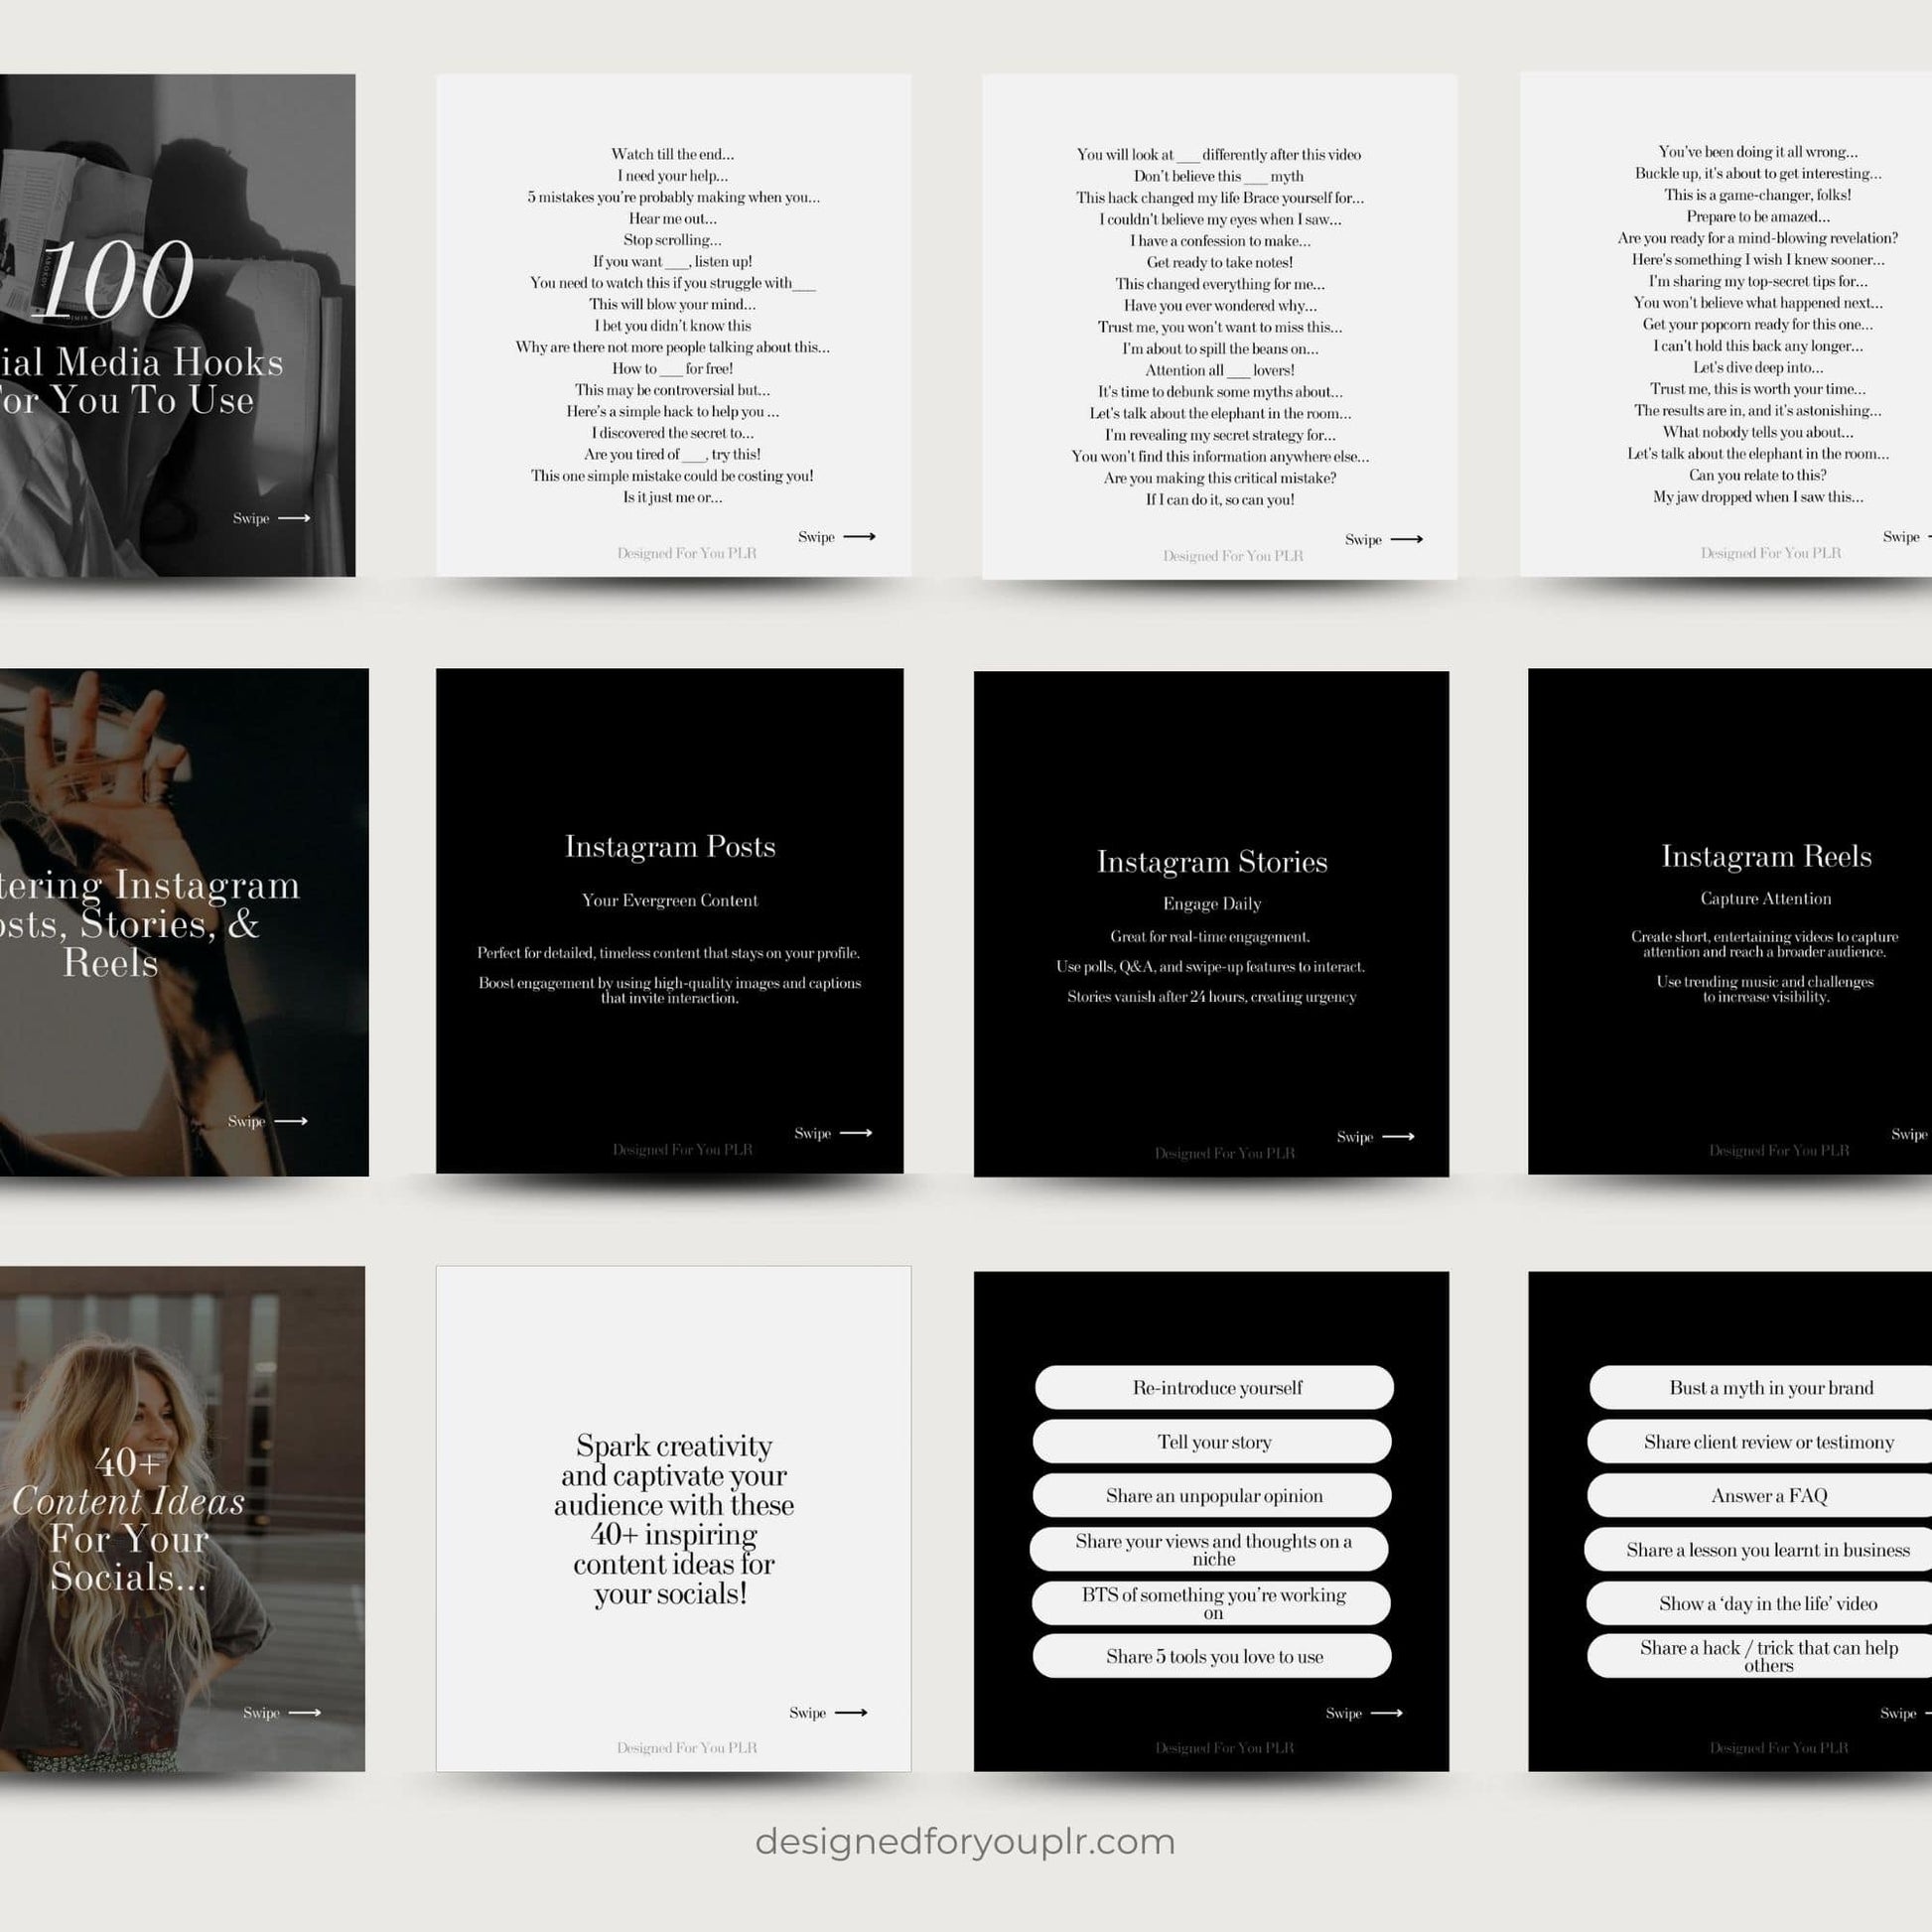Open the Instagram Reels card
Viewport: 1932px width, 1932px height.
1740,921
